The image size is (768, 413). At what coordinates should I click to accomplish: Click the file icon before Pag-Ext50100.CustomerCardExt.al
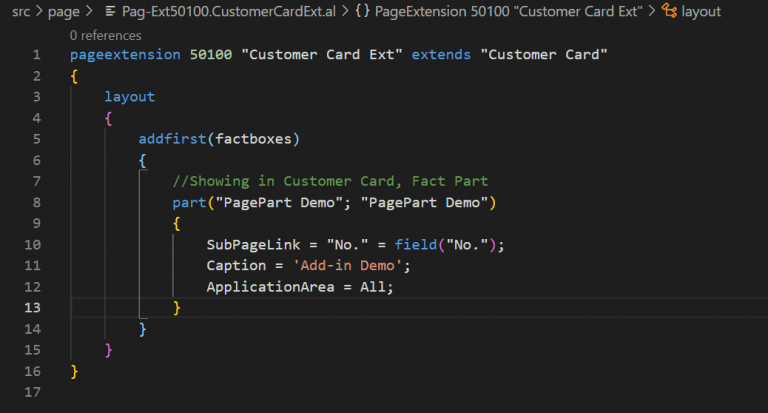pos(113,12)
